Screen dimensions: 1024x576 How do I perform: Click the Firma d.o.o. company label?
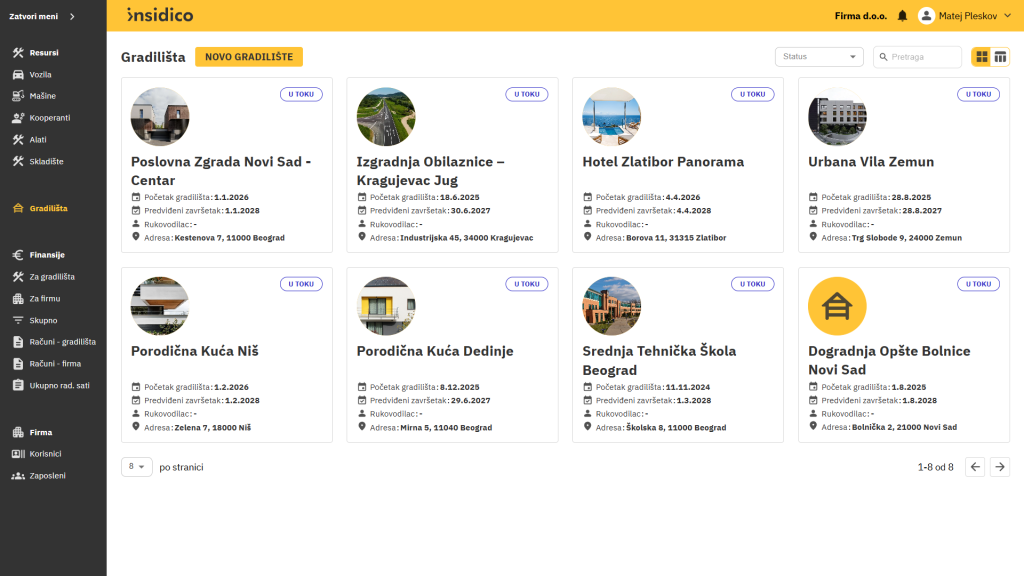tap(861, 16)
